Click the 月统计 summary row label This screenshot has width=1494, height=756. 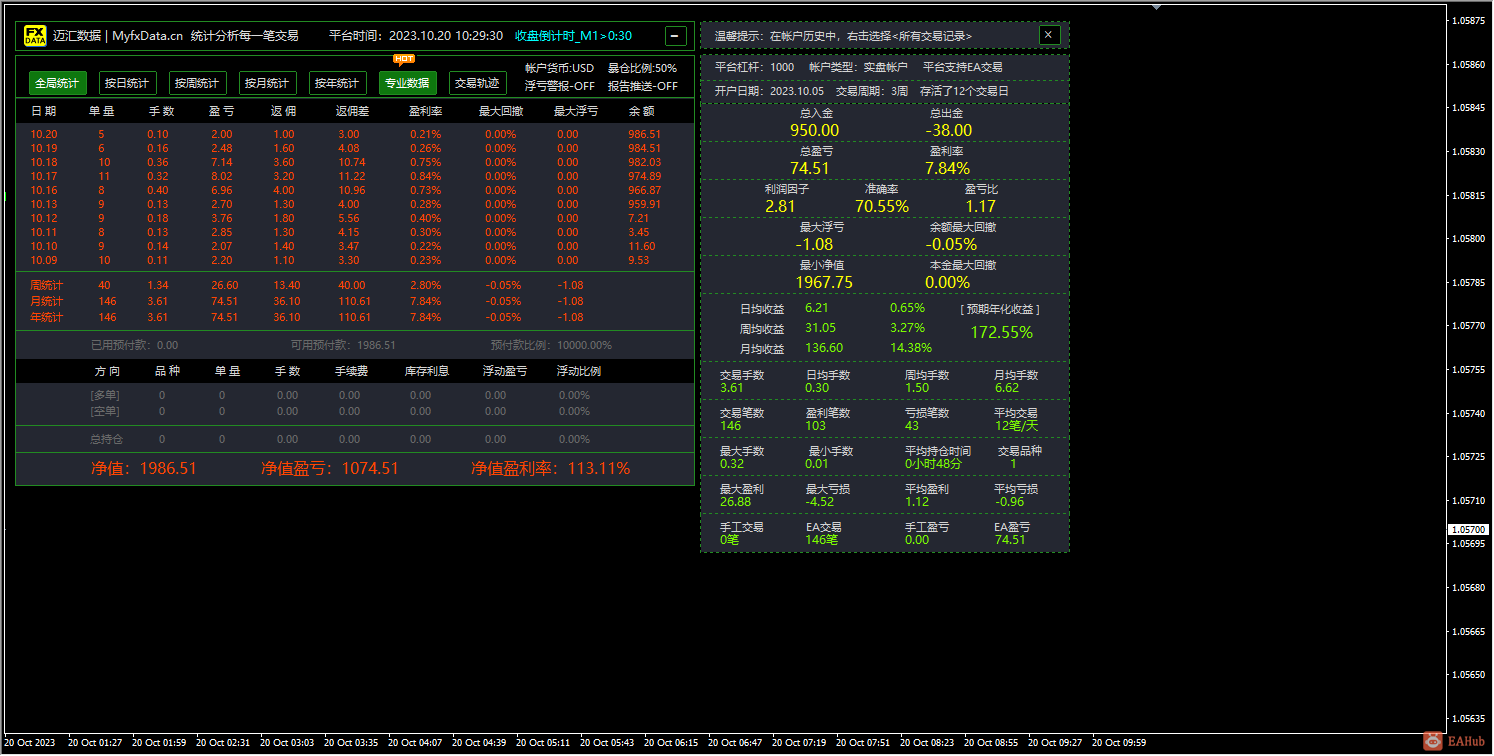tap(46, 301)
